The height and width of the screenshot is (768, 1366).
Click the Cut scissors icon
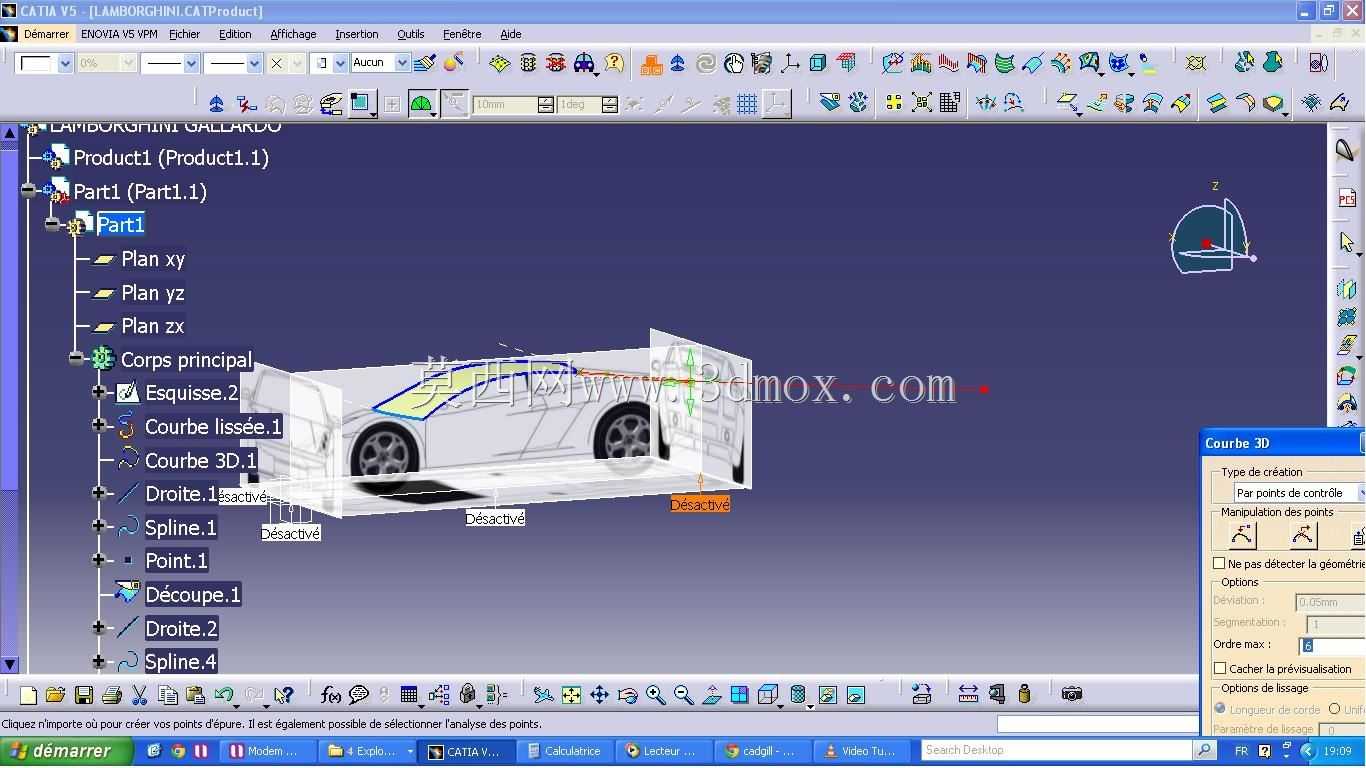point(140,695)
